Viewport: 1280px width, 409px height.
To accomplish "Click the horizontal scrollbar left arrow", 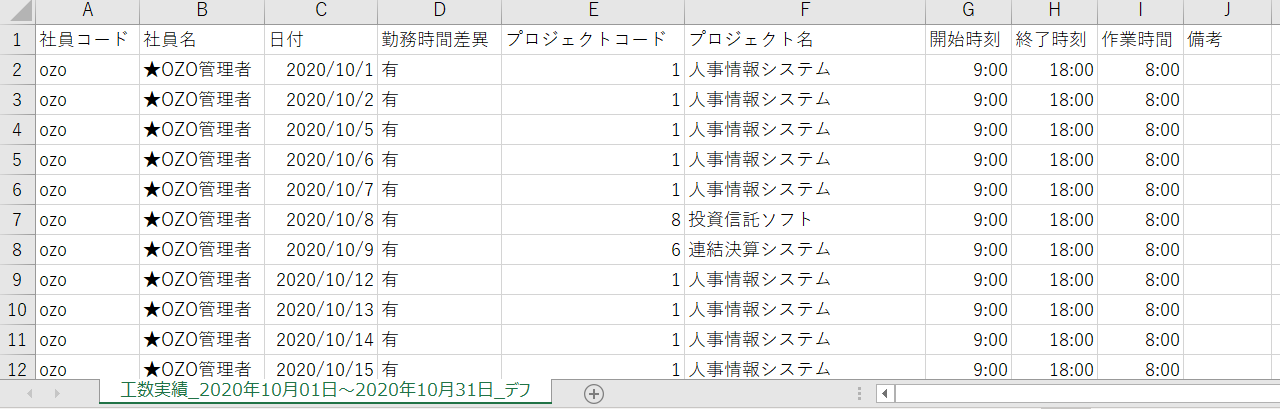I will tap(885, 394).
